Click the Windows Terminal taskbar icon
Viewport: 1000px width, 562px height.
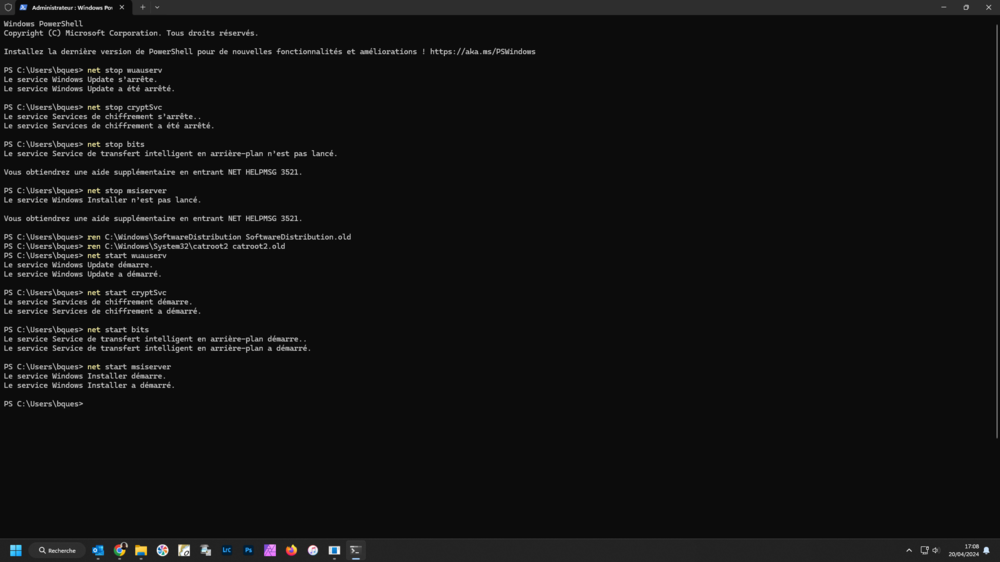[356, 550]
